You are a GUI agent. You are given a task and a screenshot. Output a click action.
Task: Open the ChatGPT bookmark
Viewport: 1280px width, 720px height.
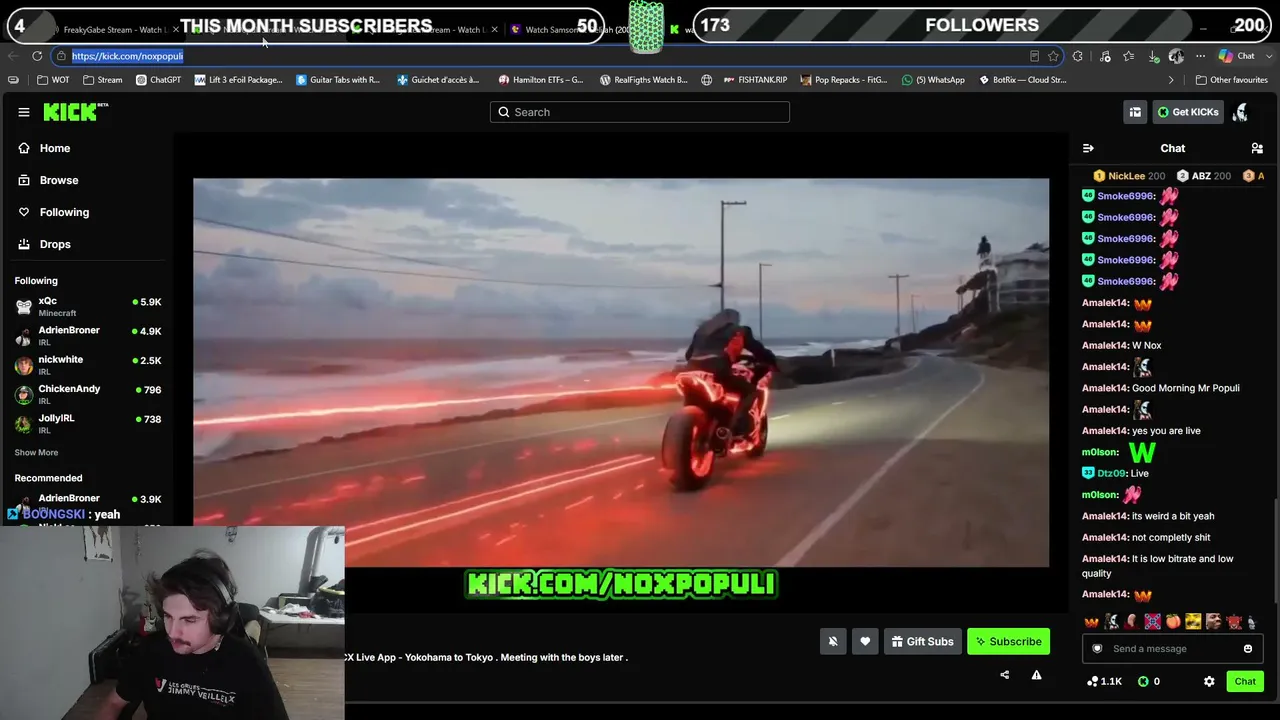158,80
